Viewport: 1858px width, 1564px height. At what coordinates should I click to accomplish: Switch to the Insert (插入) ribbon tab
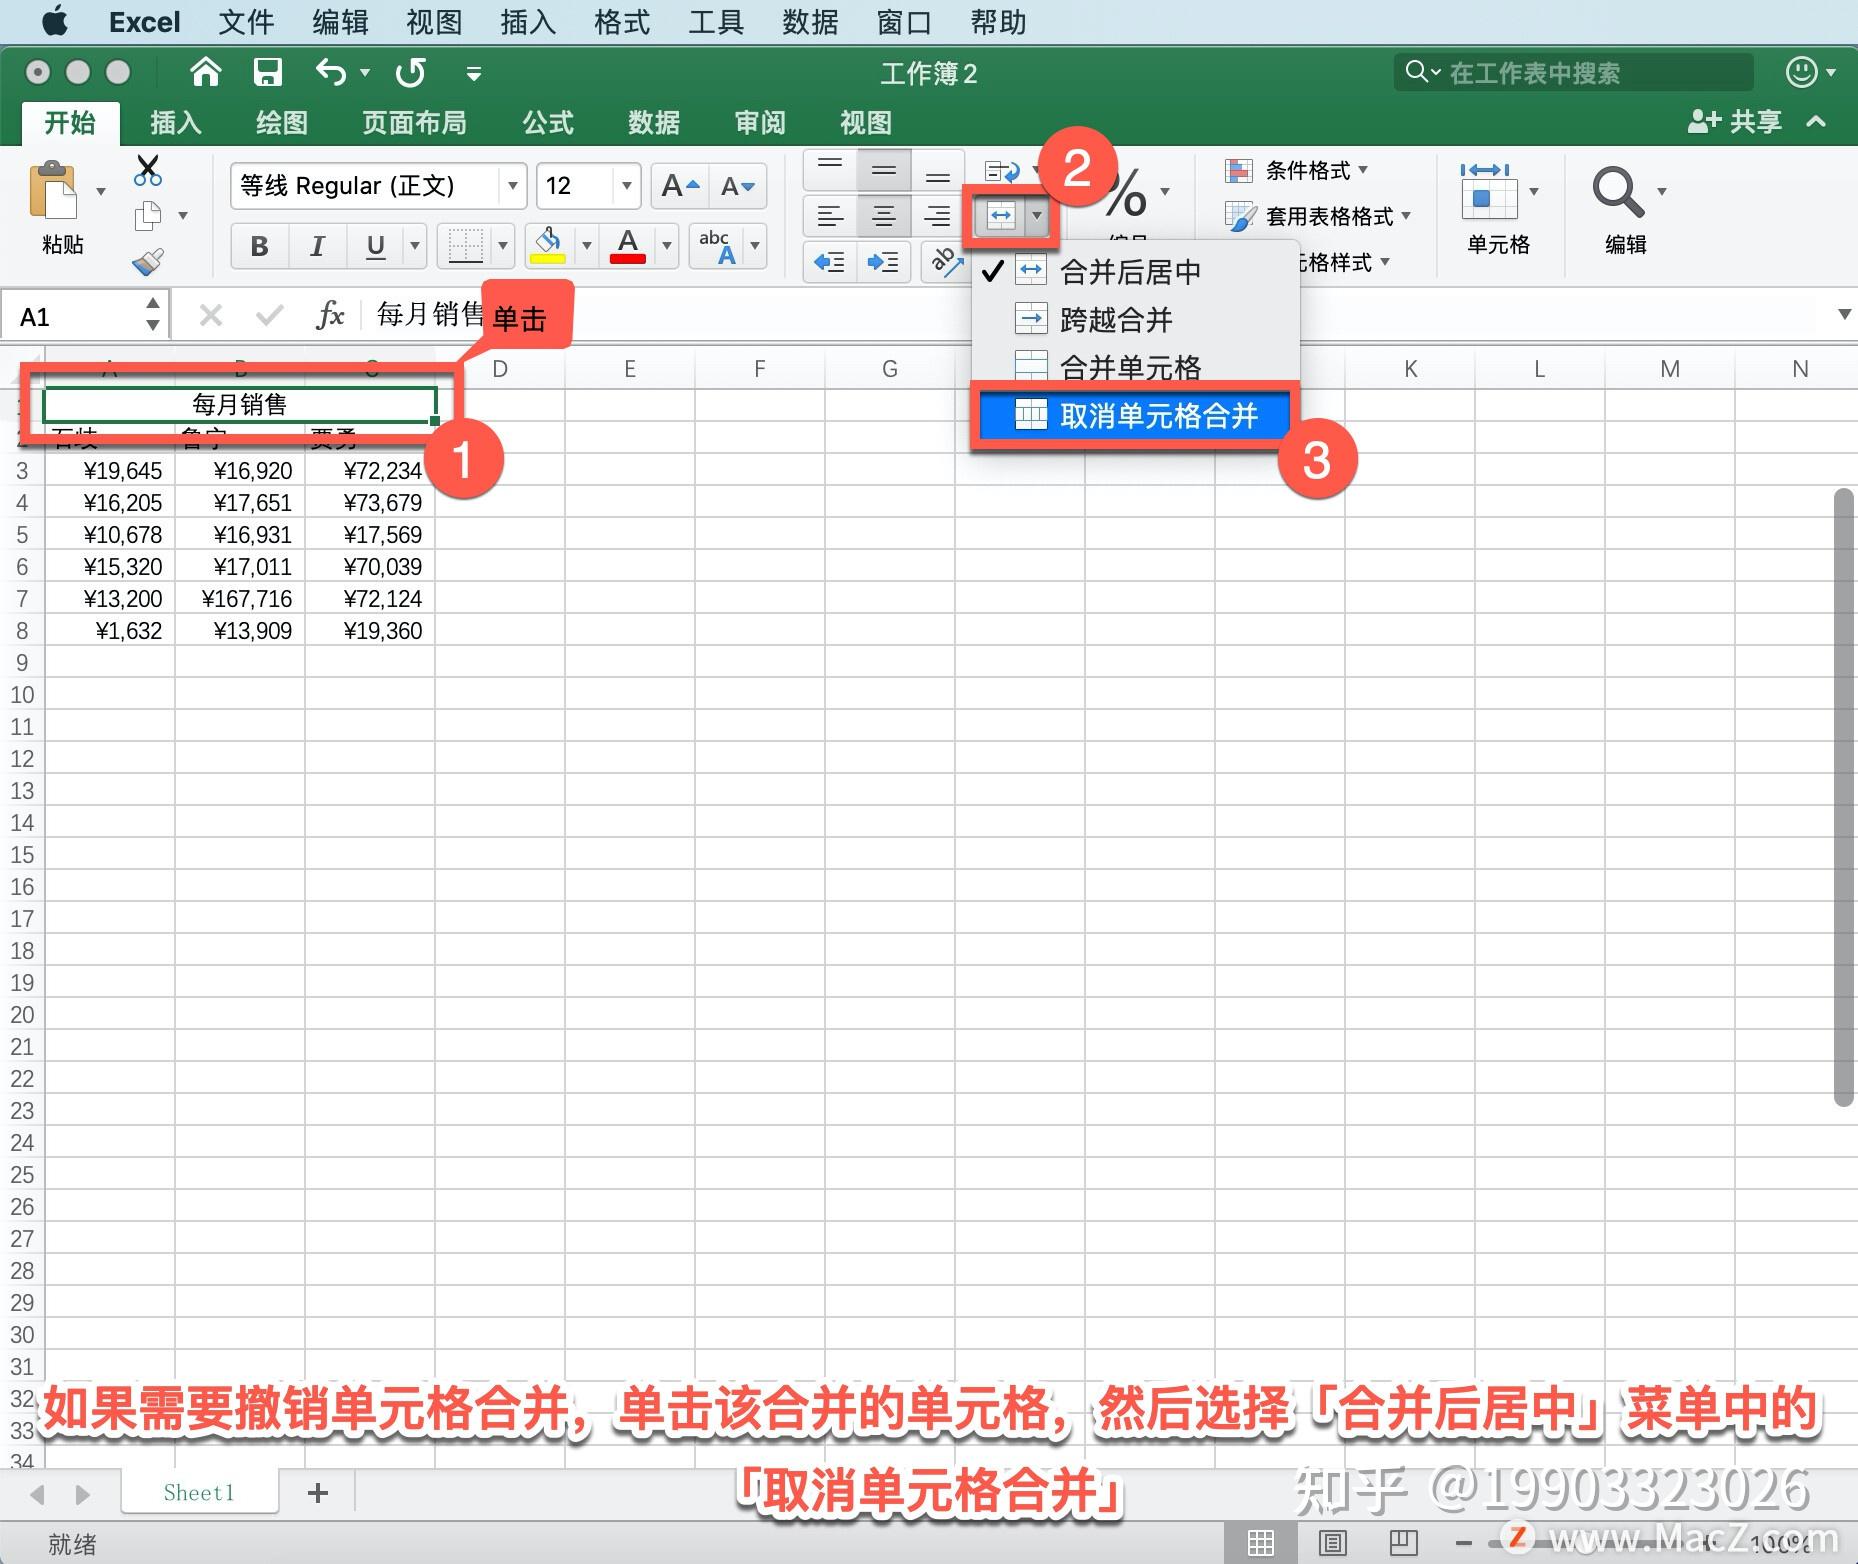tap(176, 123)
